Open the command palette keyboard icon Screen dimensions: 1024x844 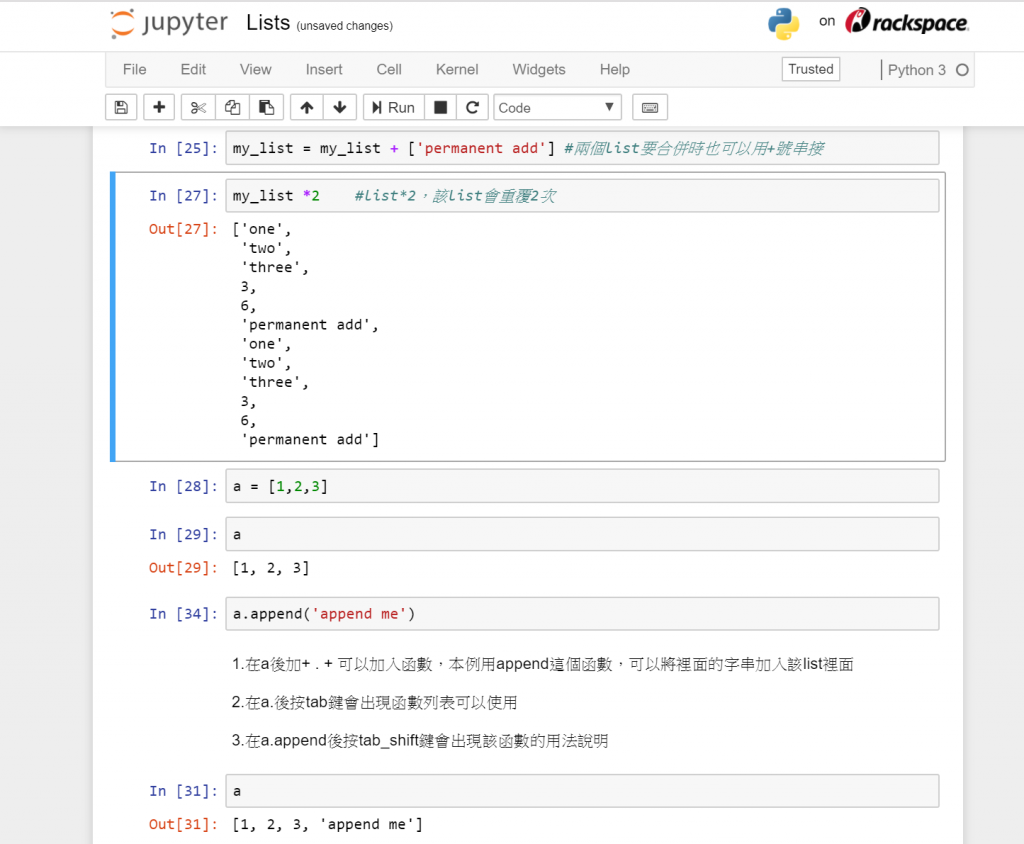(650, 108)
